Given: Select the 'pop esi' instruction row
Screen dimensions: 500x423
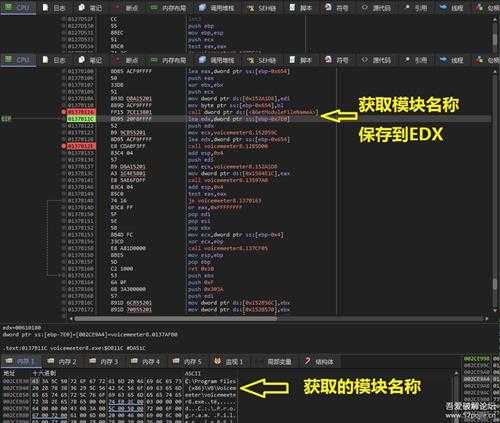Looking at the screenshot, I should (x=199, y=221).
